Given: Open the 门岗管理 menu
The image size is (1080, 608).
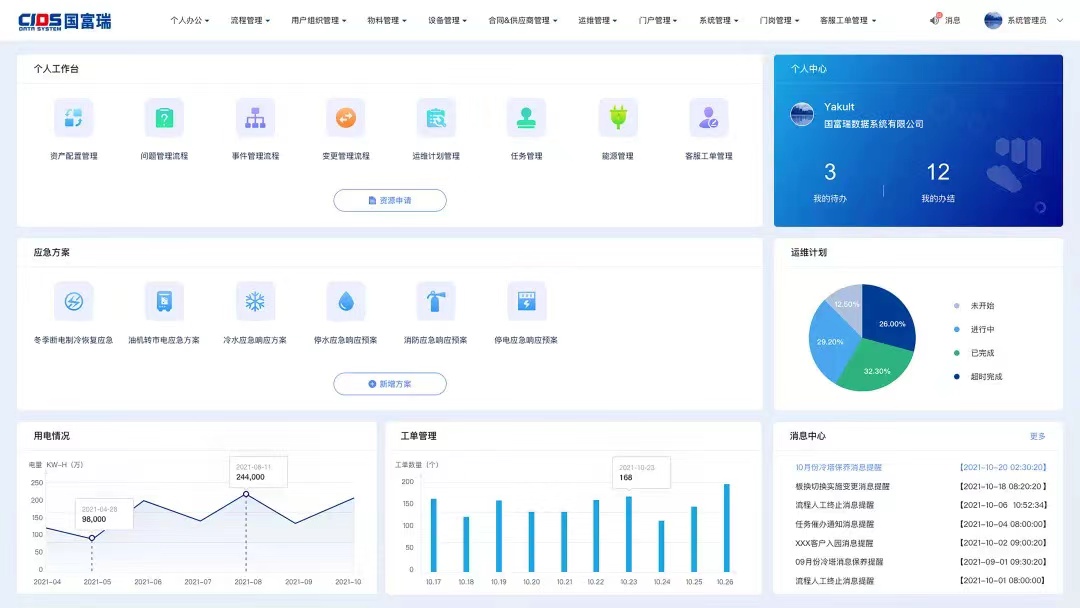Looking at the screenshot, I should 779,21.
